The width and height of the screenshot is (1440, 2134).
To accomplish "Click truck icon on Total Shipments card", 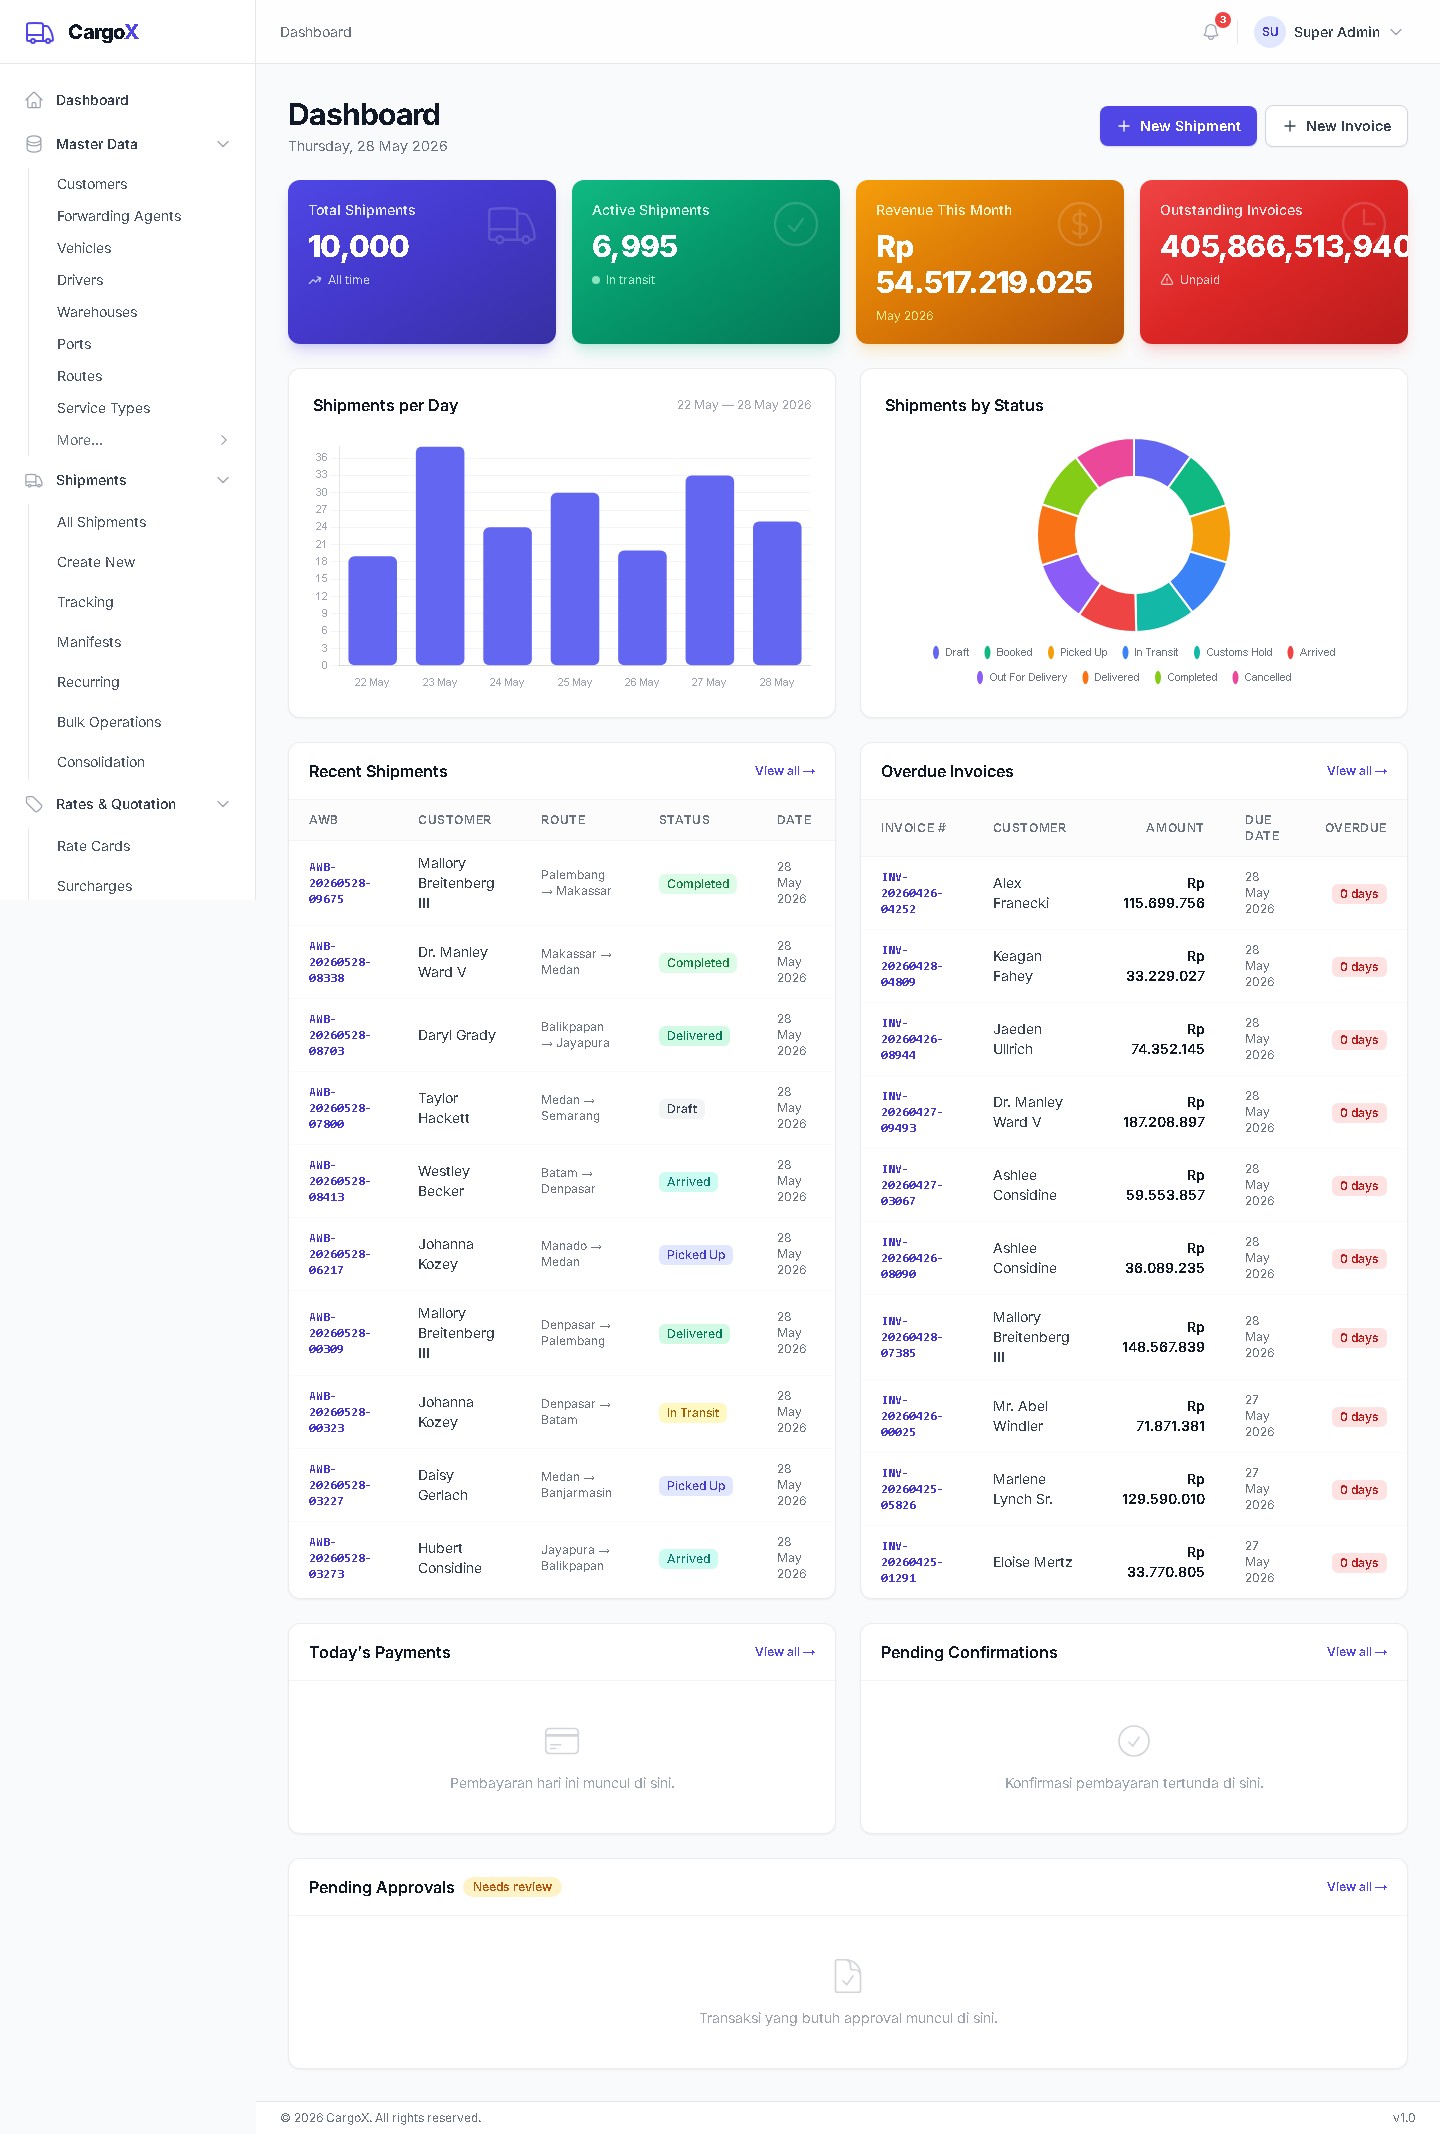I will (x=511, y=225).
